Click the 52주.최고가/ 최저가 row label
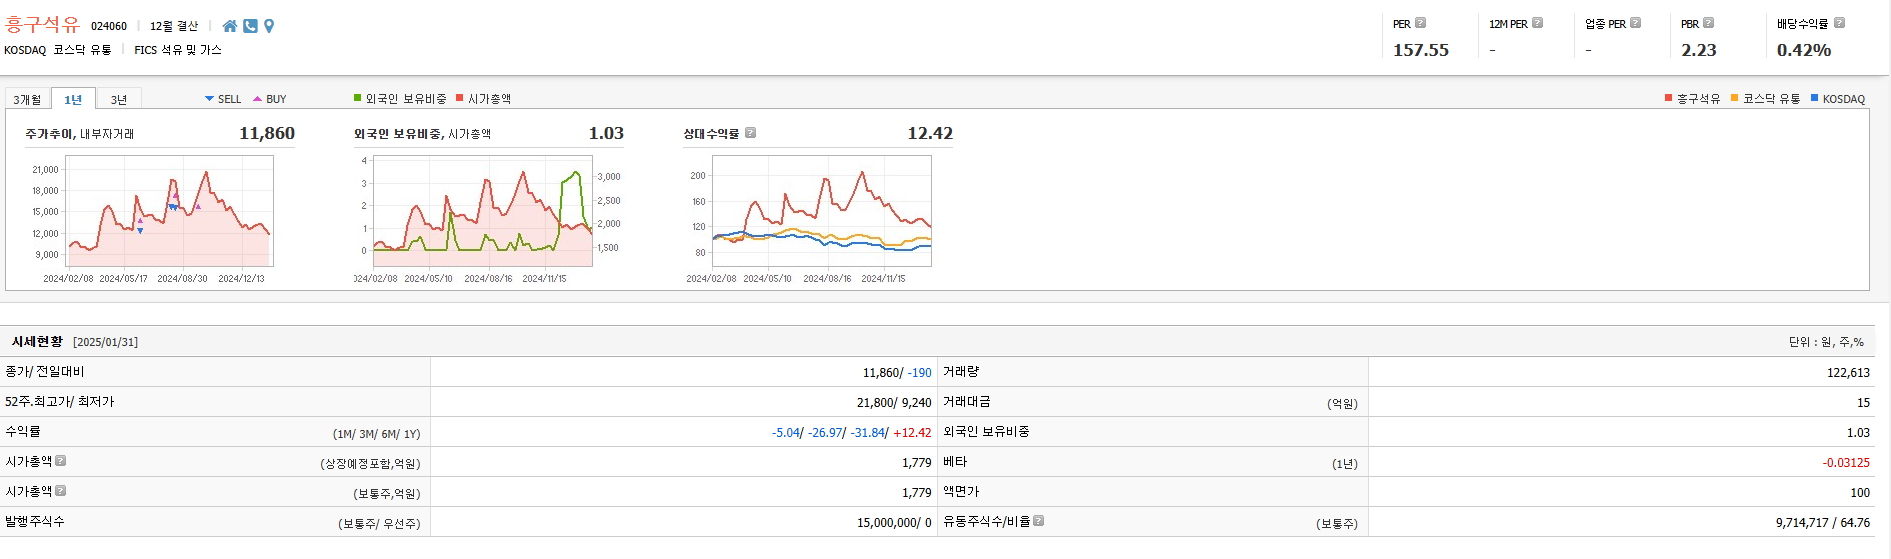Viewport: 1891px width, 559px height. coord(60,401)
